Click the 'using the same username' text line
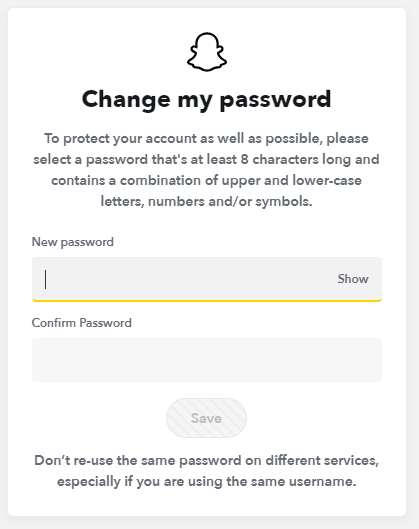 (206, 481)
